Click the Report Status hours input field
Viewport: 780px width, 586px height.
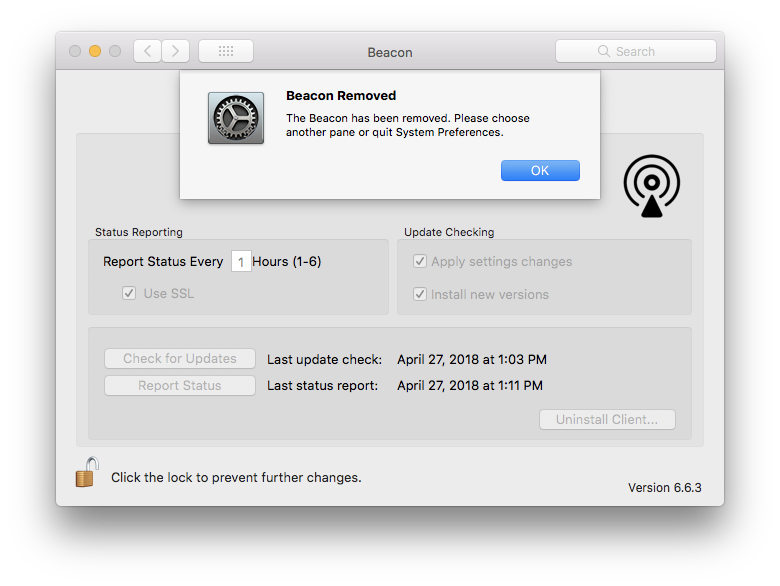241,262
